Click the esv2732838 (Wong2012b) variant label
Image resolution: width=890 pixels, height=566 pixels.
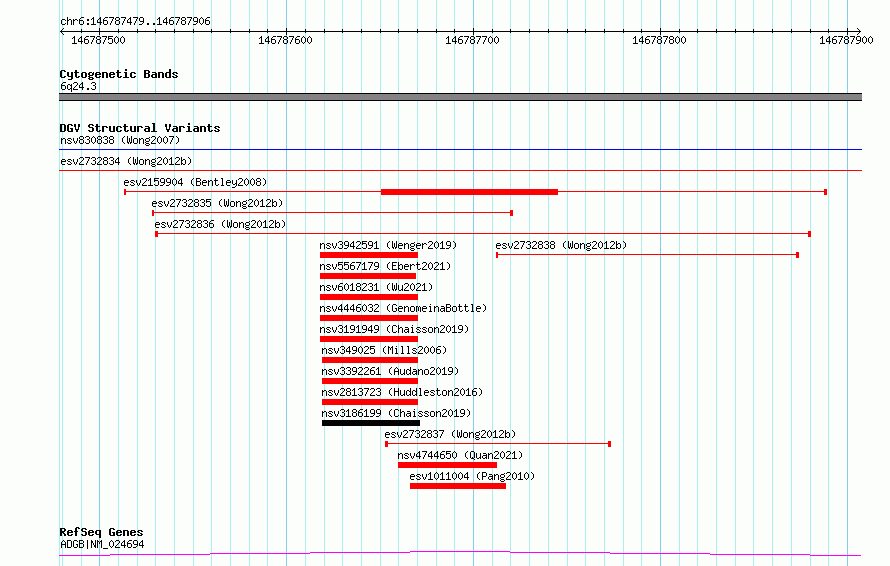(x=561, y=245)
